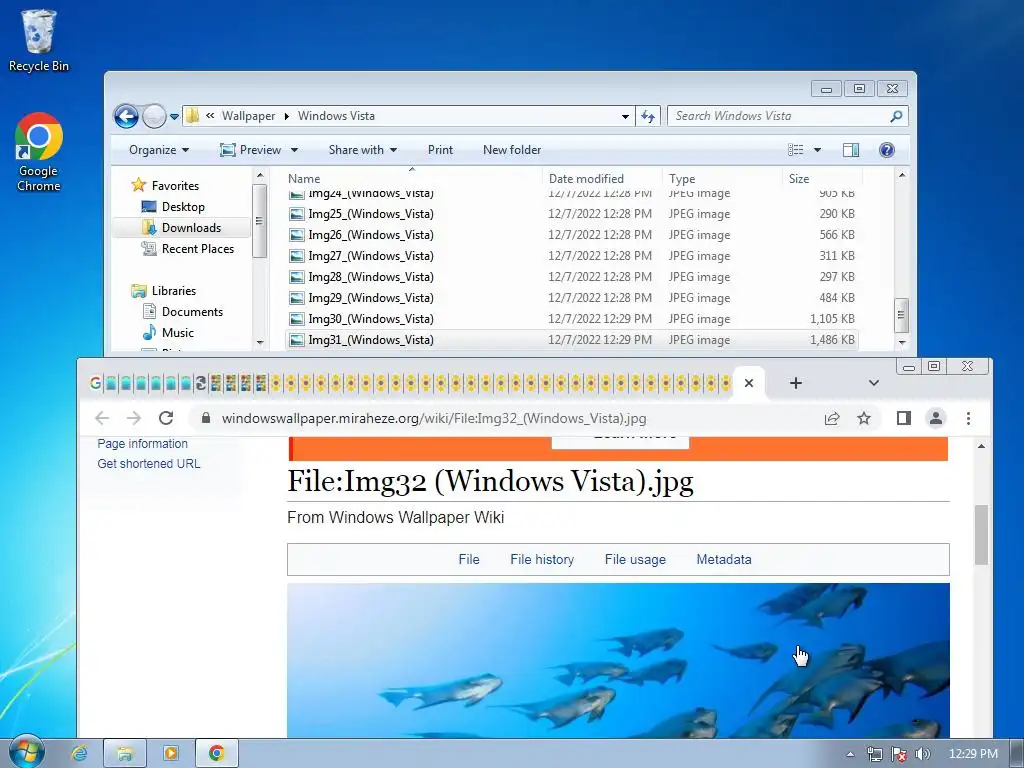Click the Img28_(Windows_Vista) file icon
Image resolution: width=1024 pixels, height=768 pixels.
296,277
